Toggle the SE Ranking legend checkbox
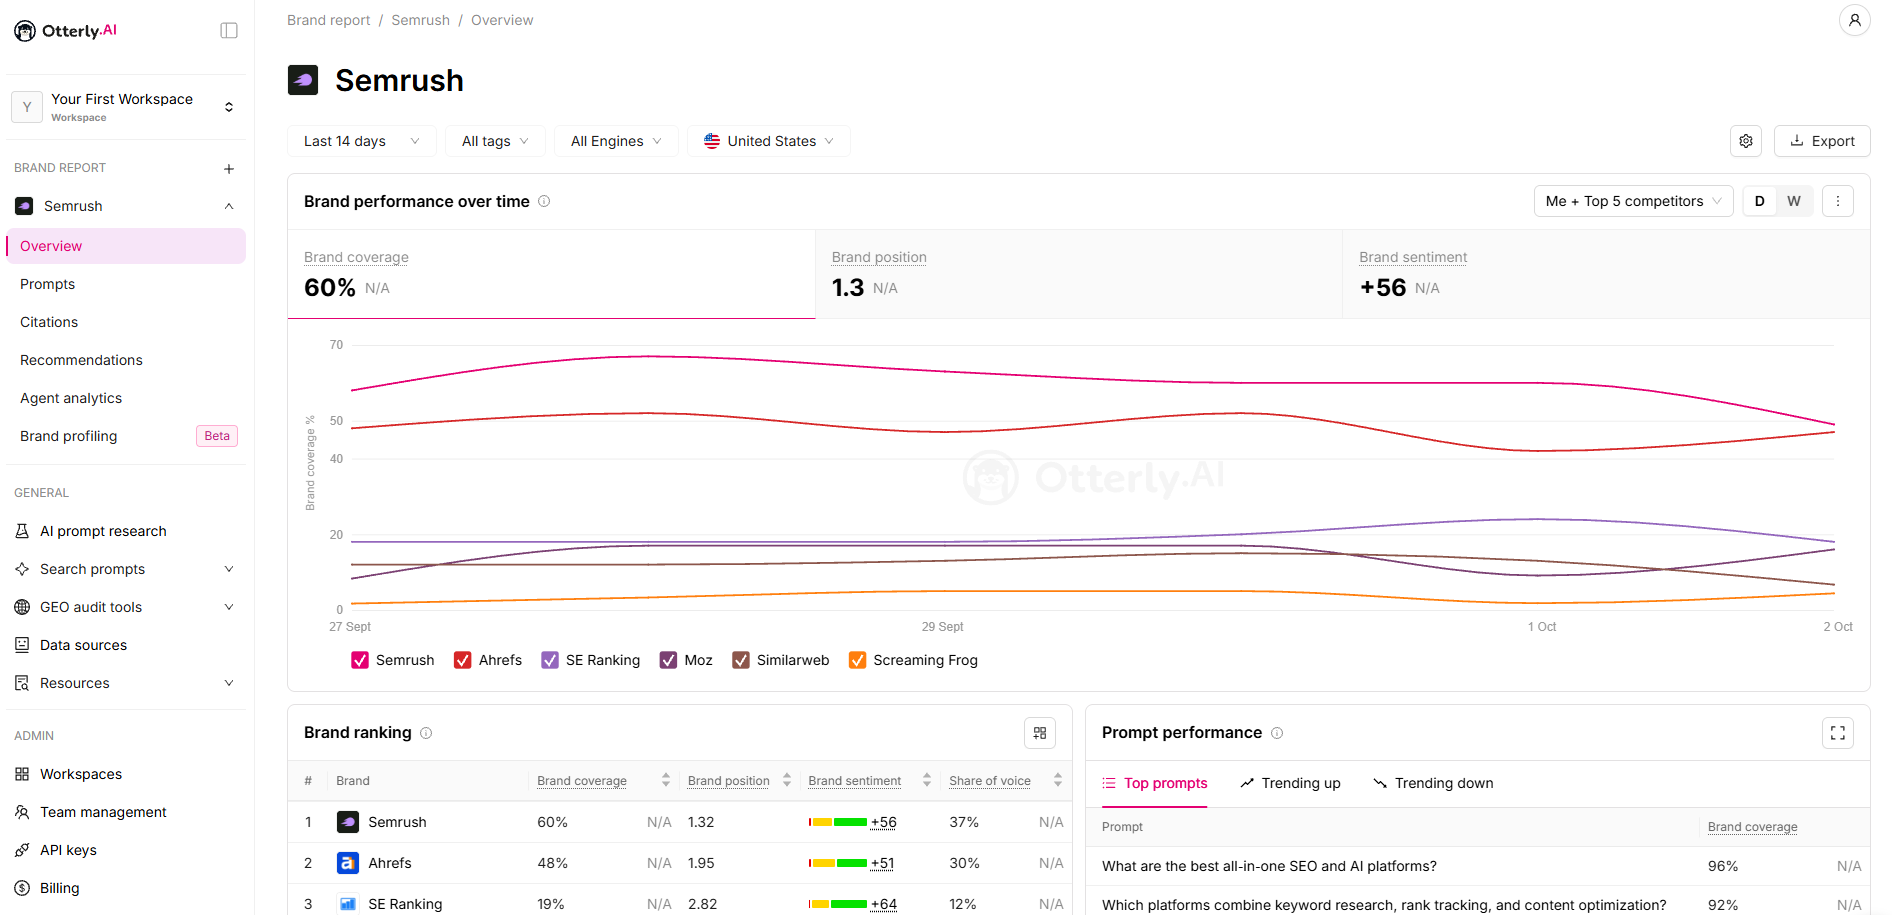Viewport: 1892px width, 915px height. [x=550, y=660]
